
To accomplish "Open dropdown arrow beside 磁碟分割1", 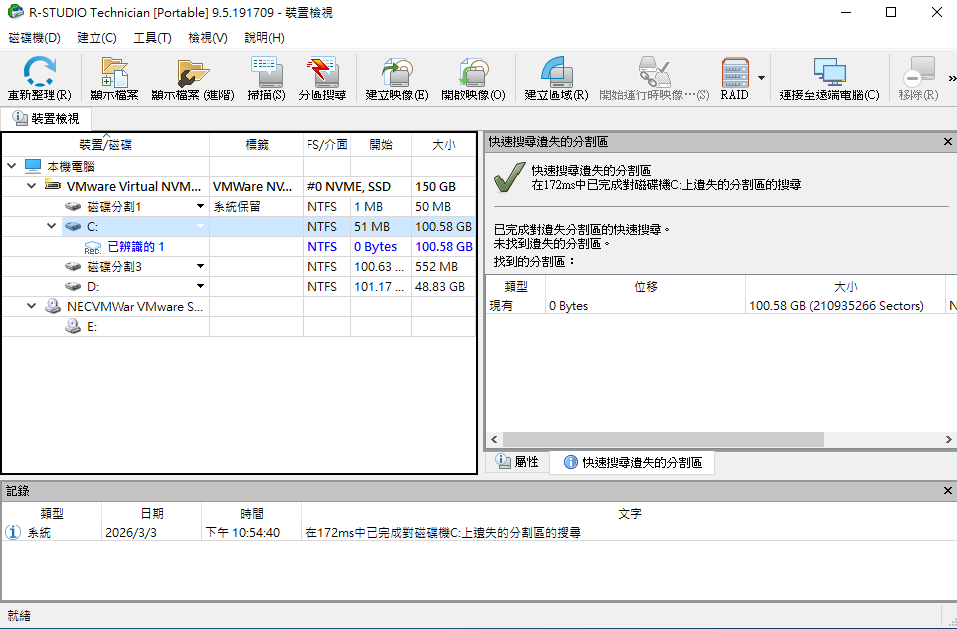I will pyautogui.click(x=200, y=207).
